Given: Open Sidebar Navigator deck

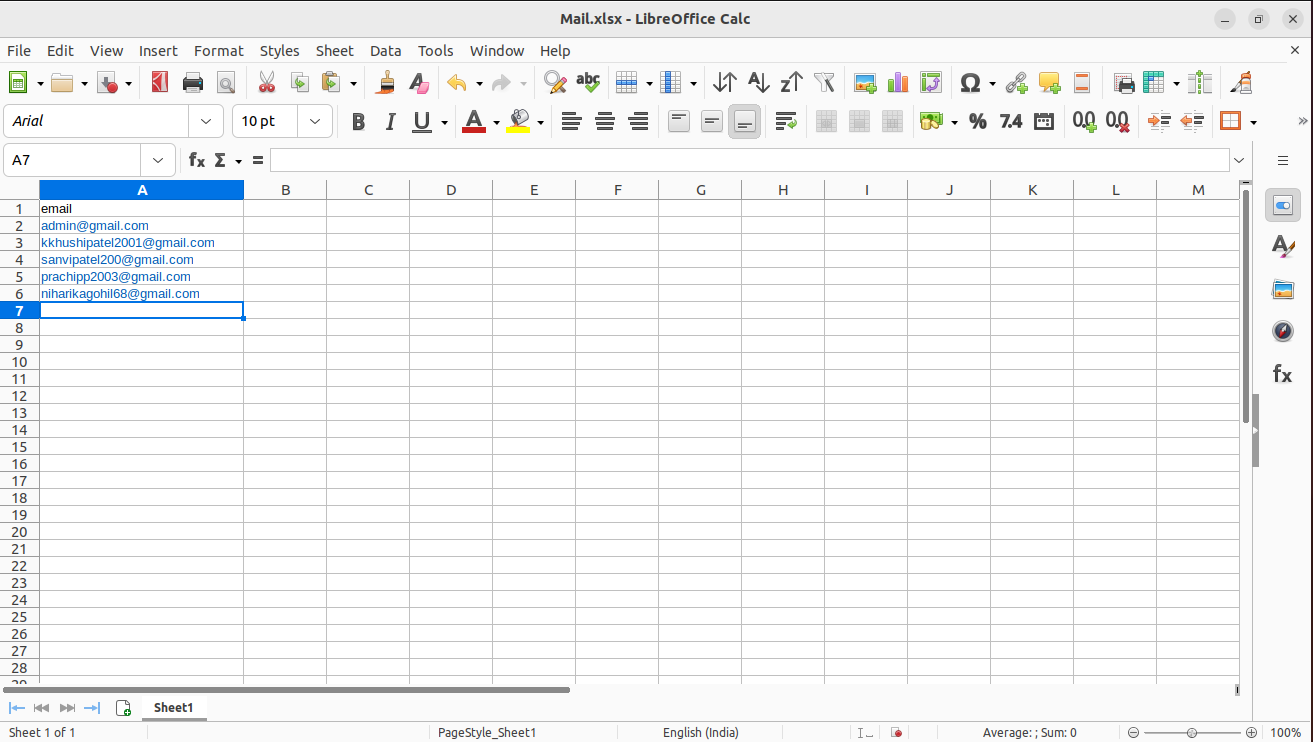Looking at the screenshot, I should click(1282, 331).
